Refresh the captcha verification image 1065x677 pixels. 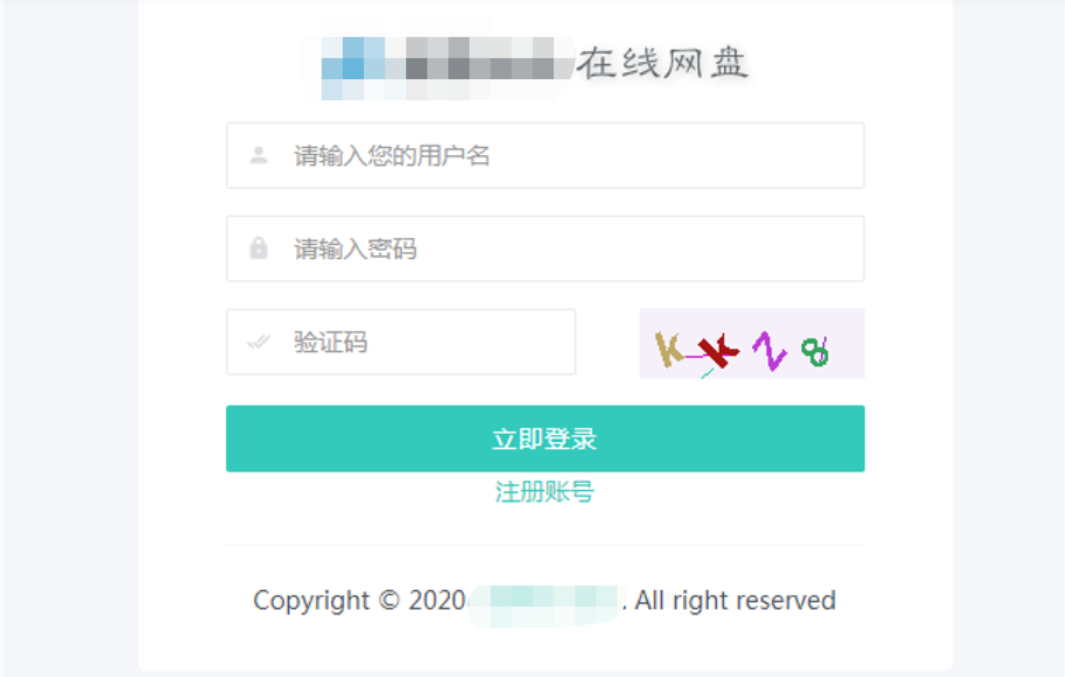tap(752, 344)
